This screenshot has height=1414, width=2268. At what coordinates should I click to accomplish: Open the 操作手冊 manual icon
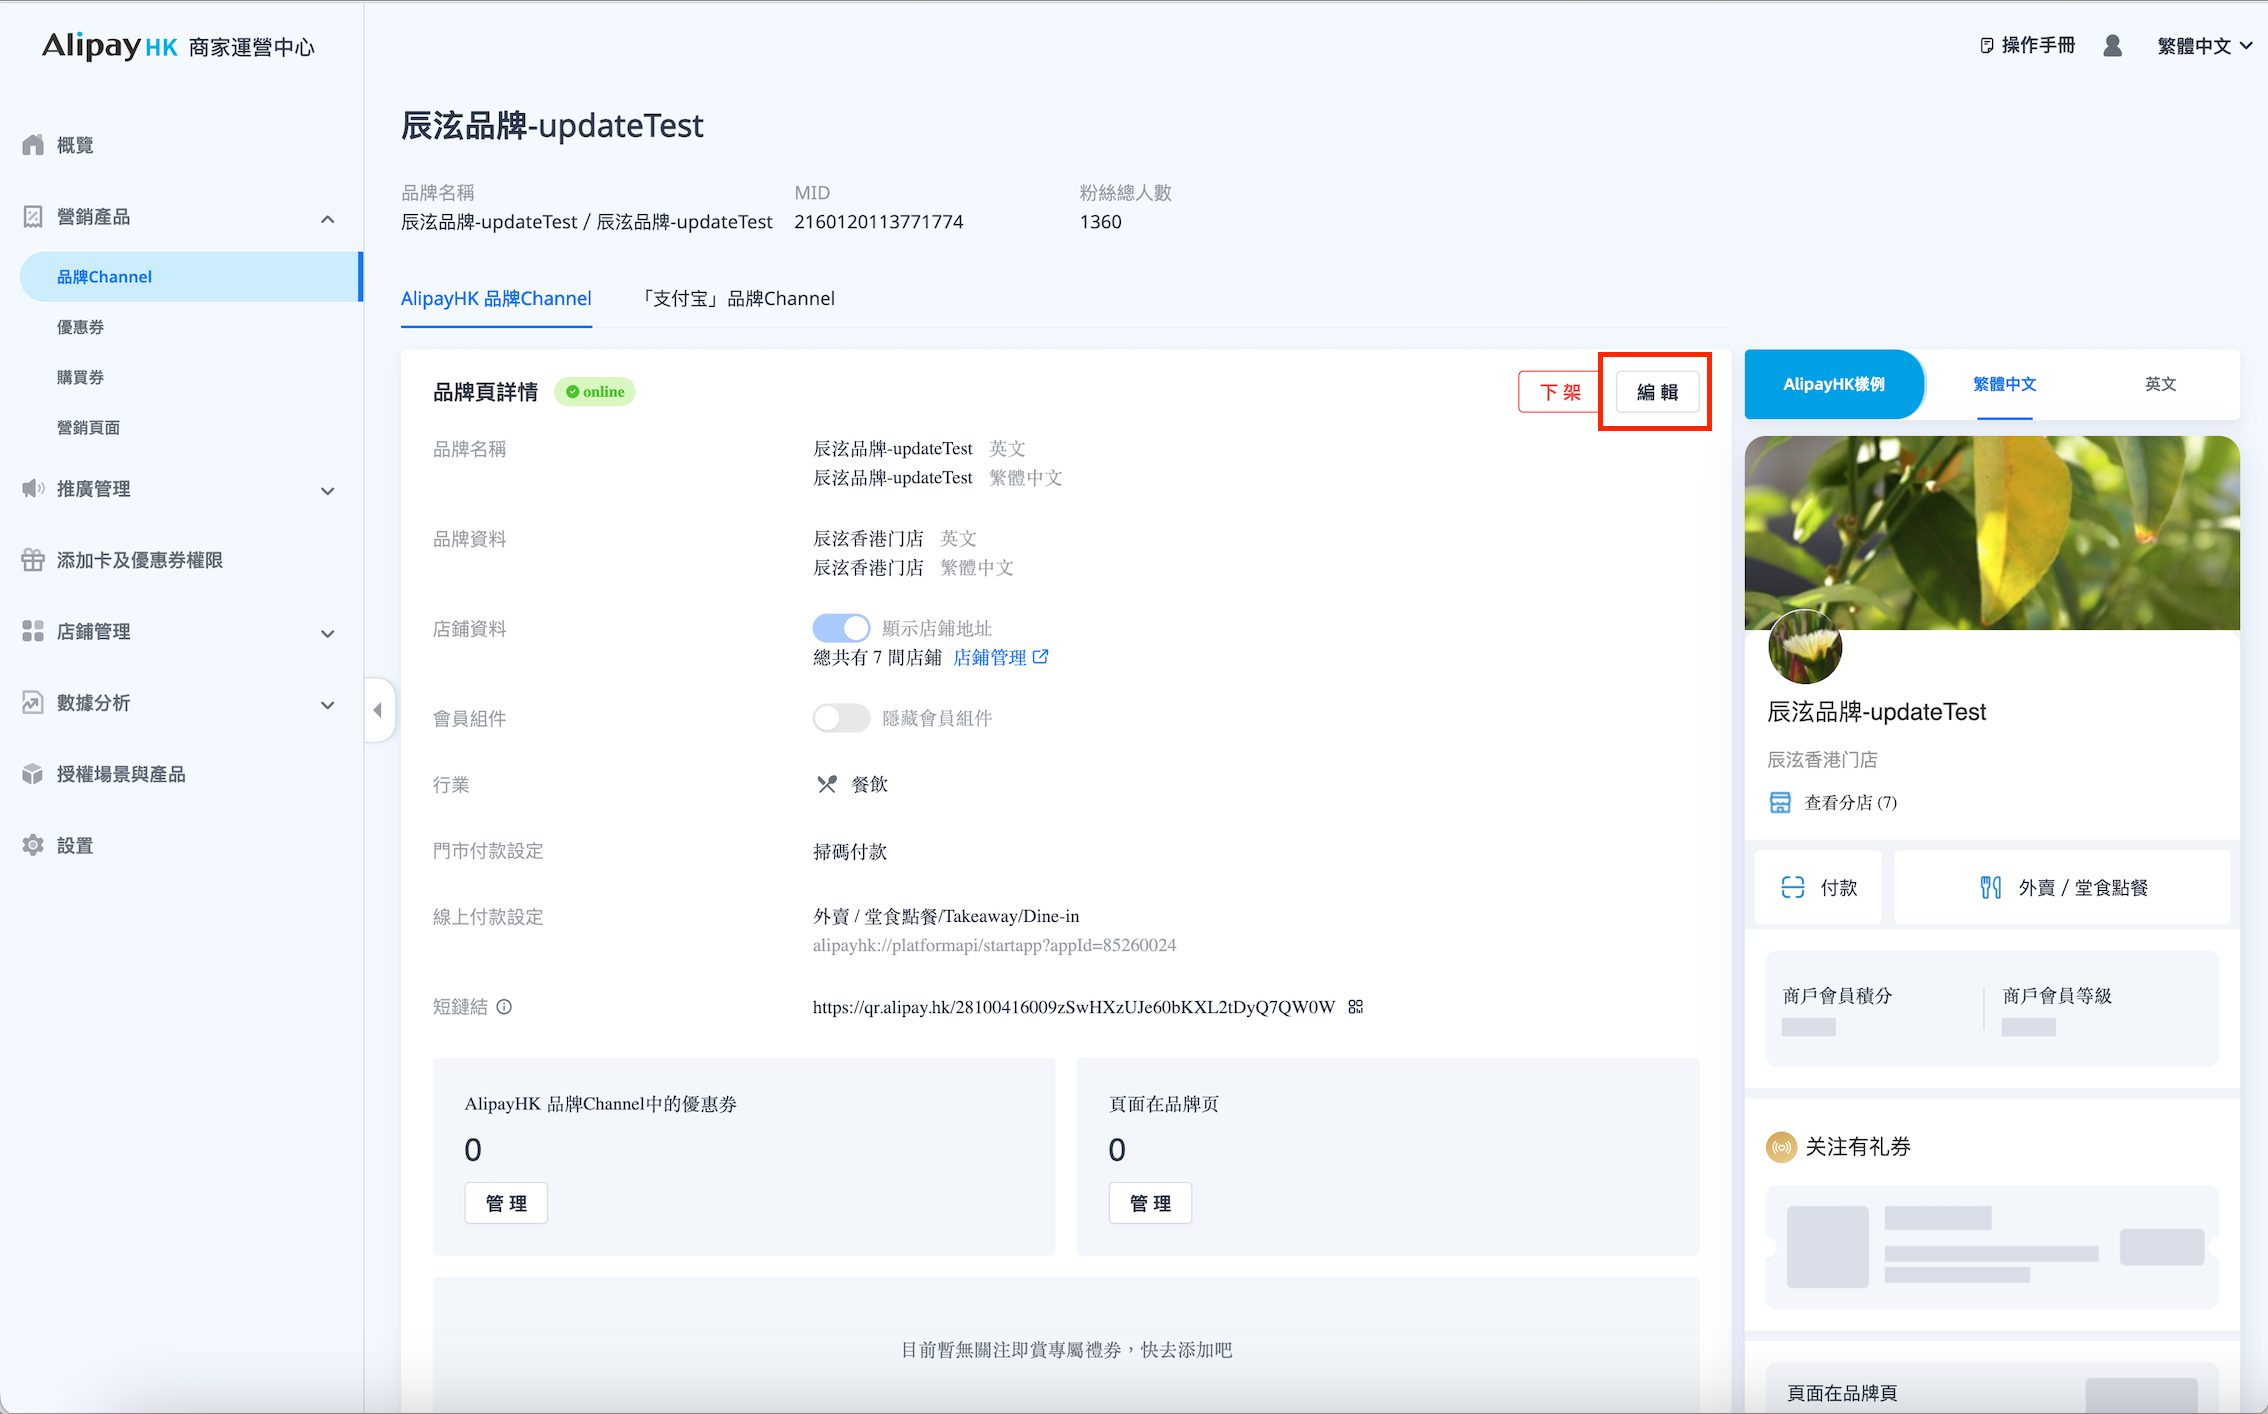tap(1987, 46)
